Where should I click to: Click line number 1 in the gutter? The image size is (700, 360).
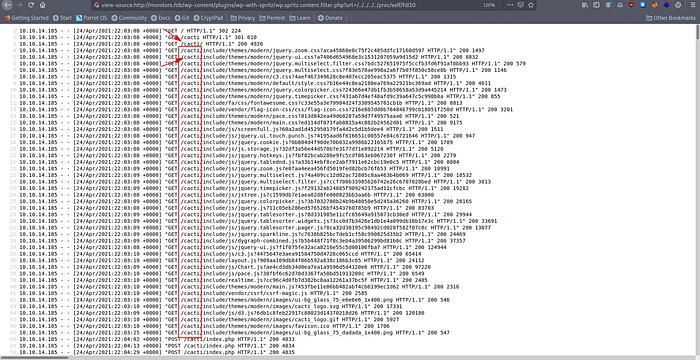coord(15,31)
